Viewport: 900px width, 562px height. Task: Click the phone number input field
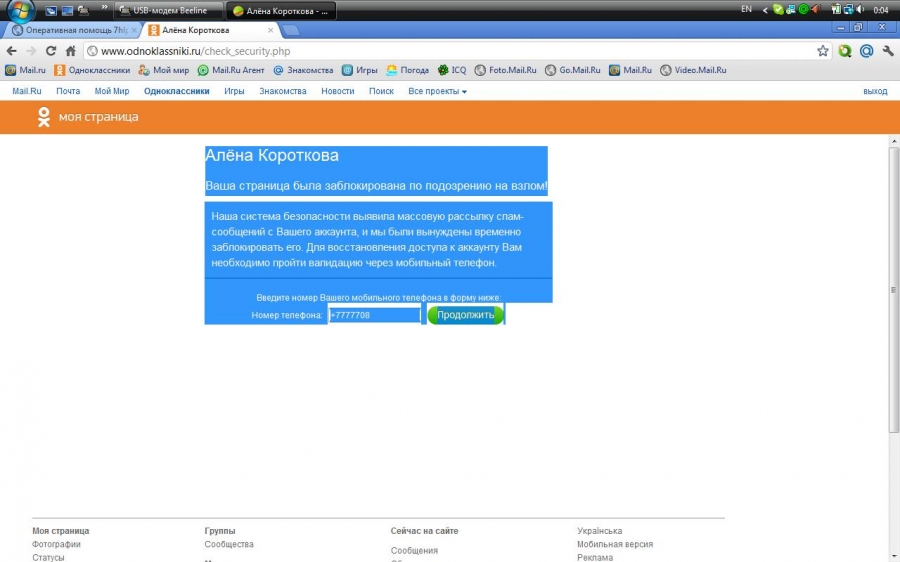coord(375,315)
